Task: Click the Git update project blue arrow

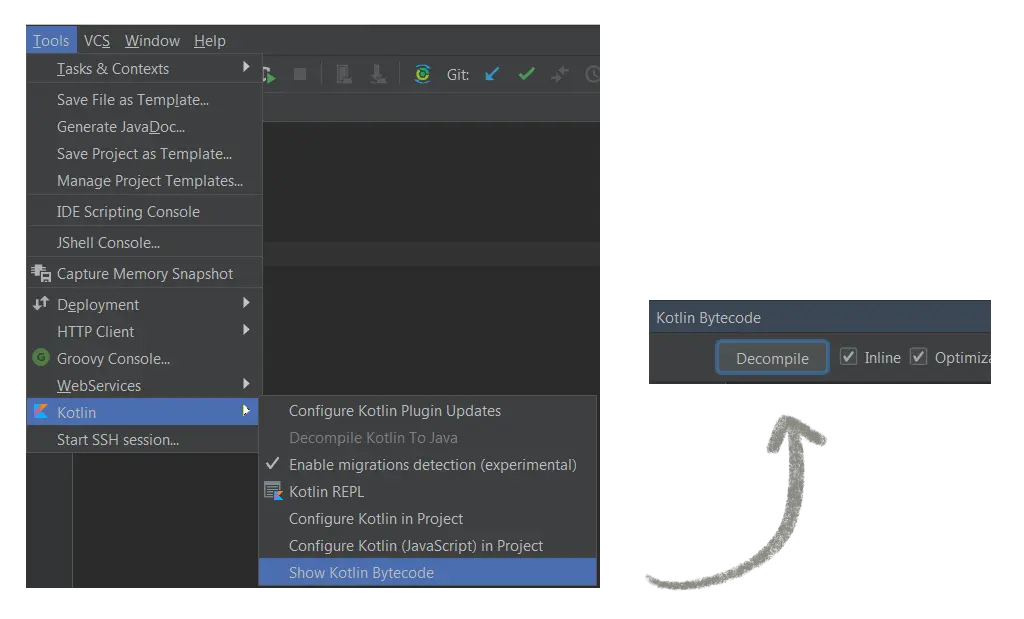Action: [492, 74]
